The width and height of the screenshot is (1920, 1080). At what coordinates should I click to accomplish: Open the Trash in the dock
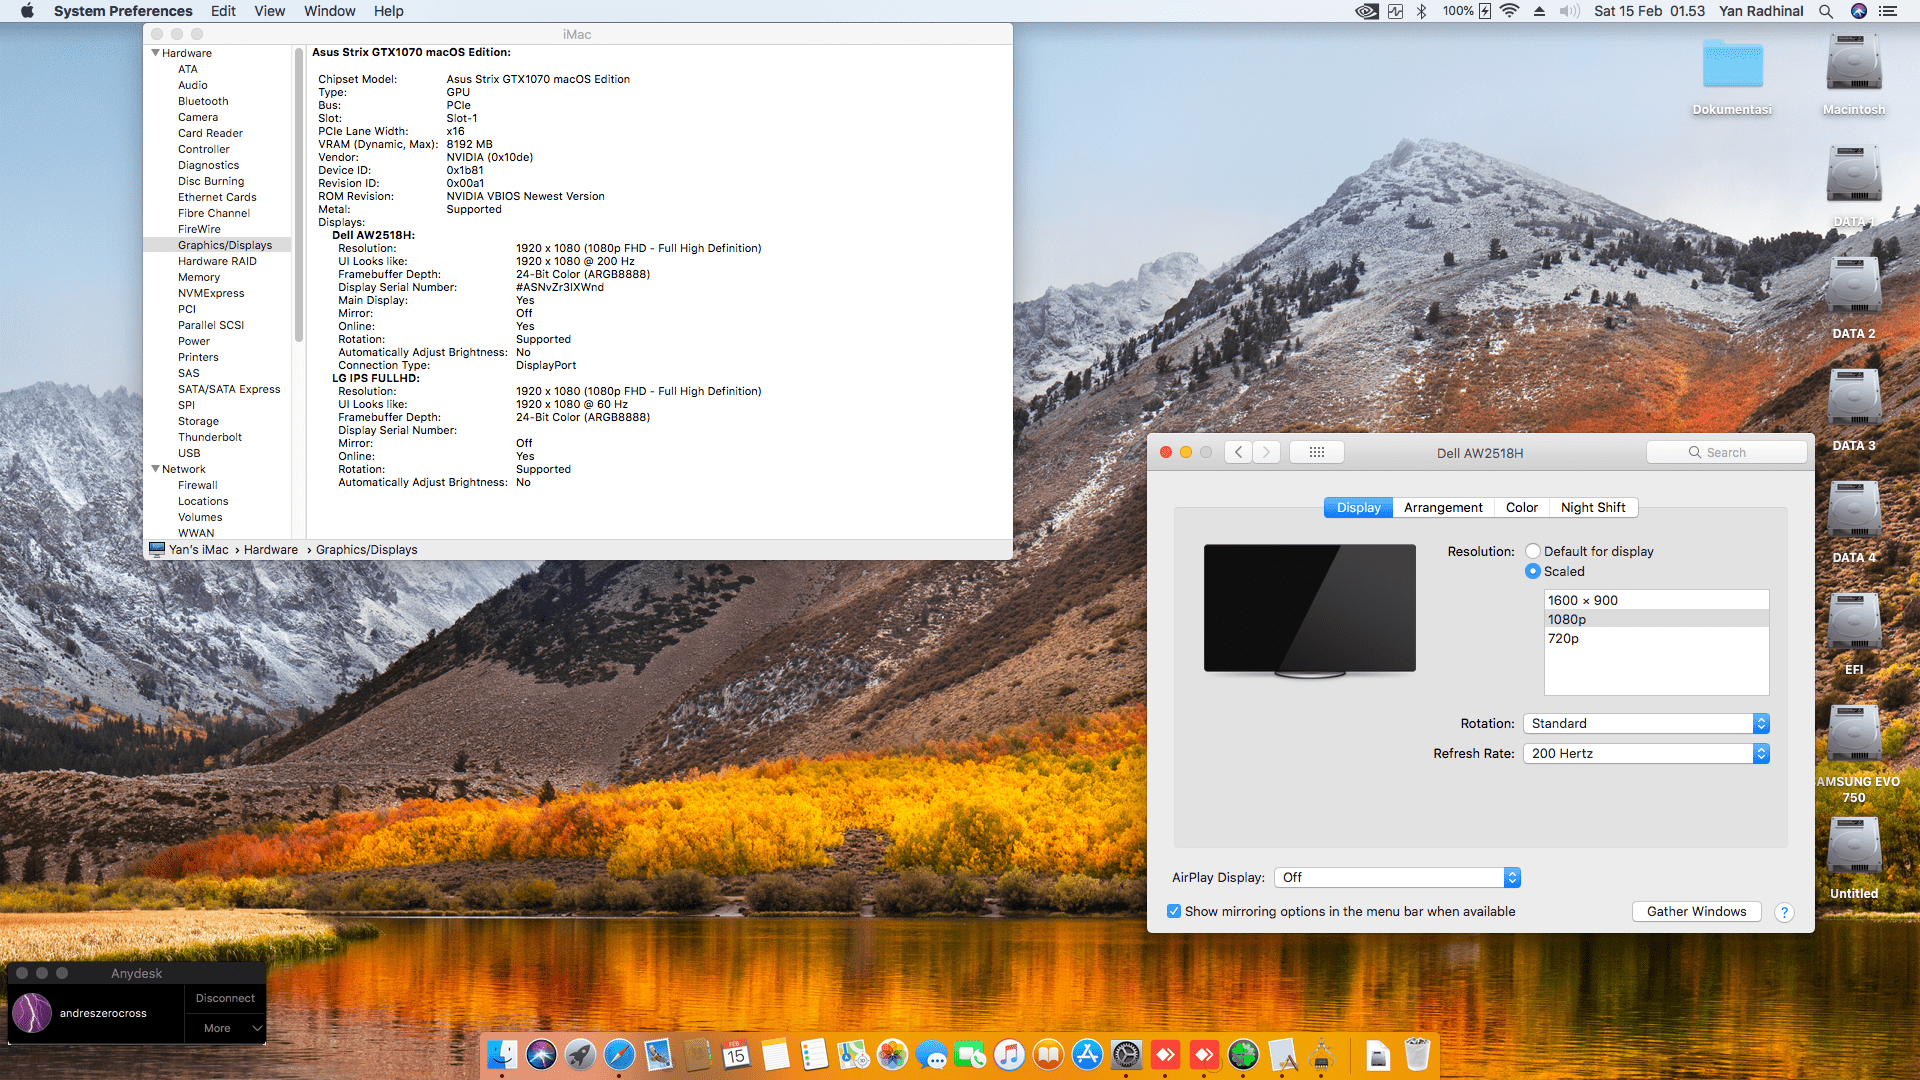pos(1416,1055)
